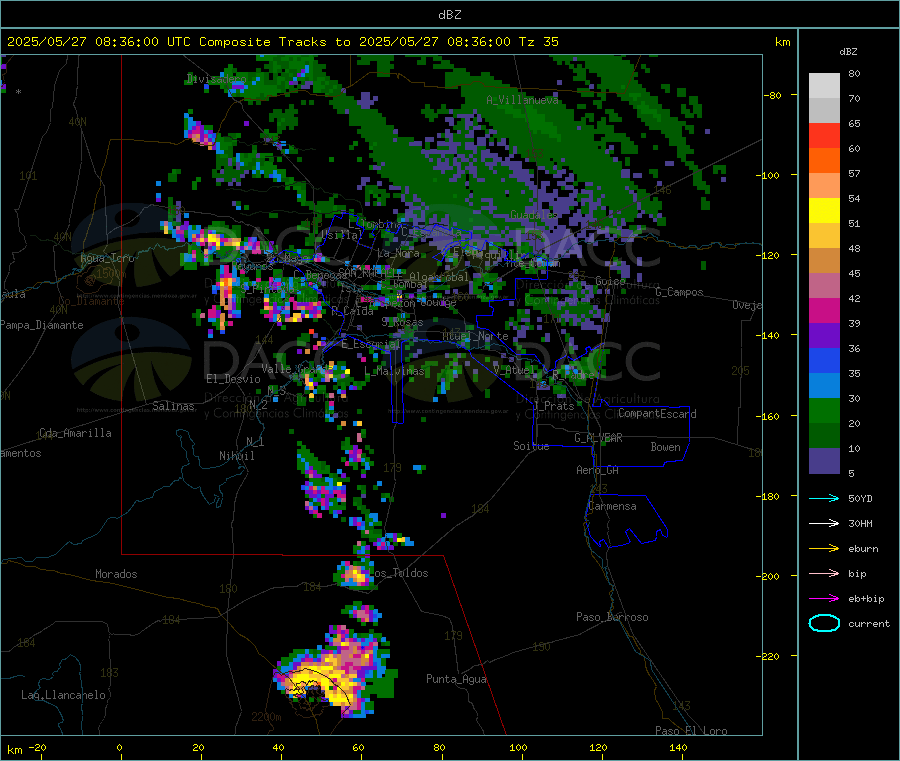Click the A_Villanueva place label
The height and width of the screenshot is (761, 900).
click(x=522, y=100)
